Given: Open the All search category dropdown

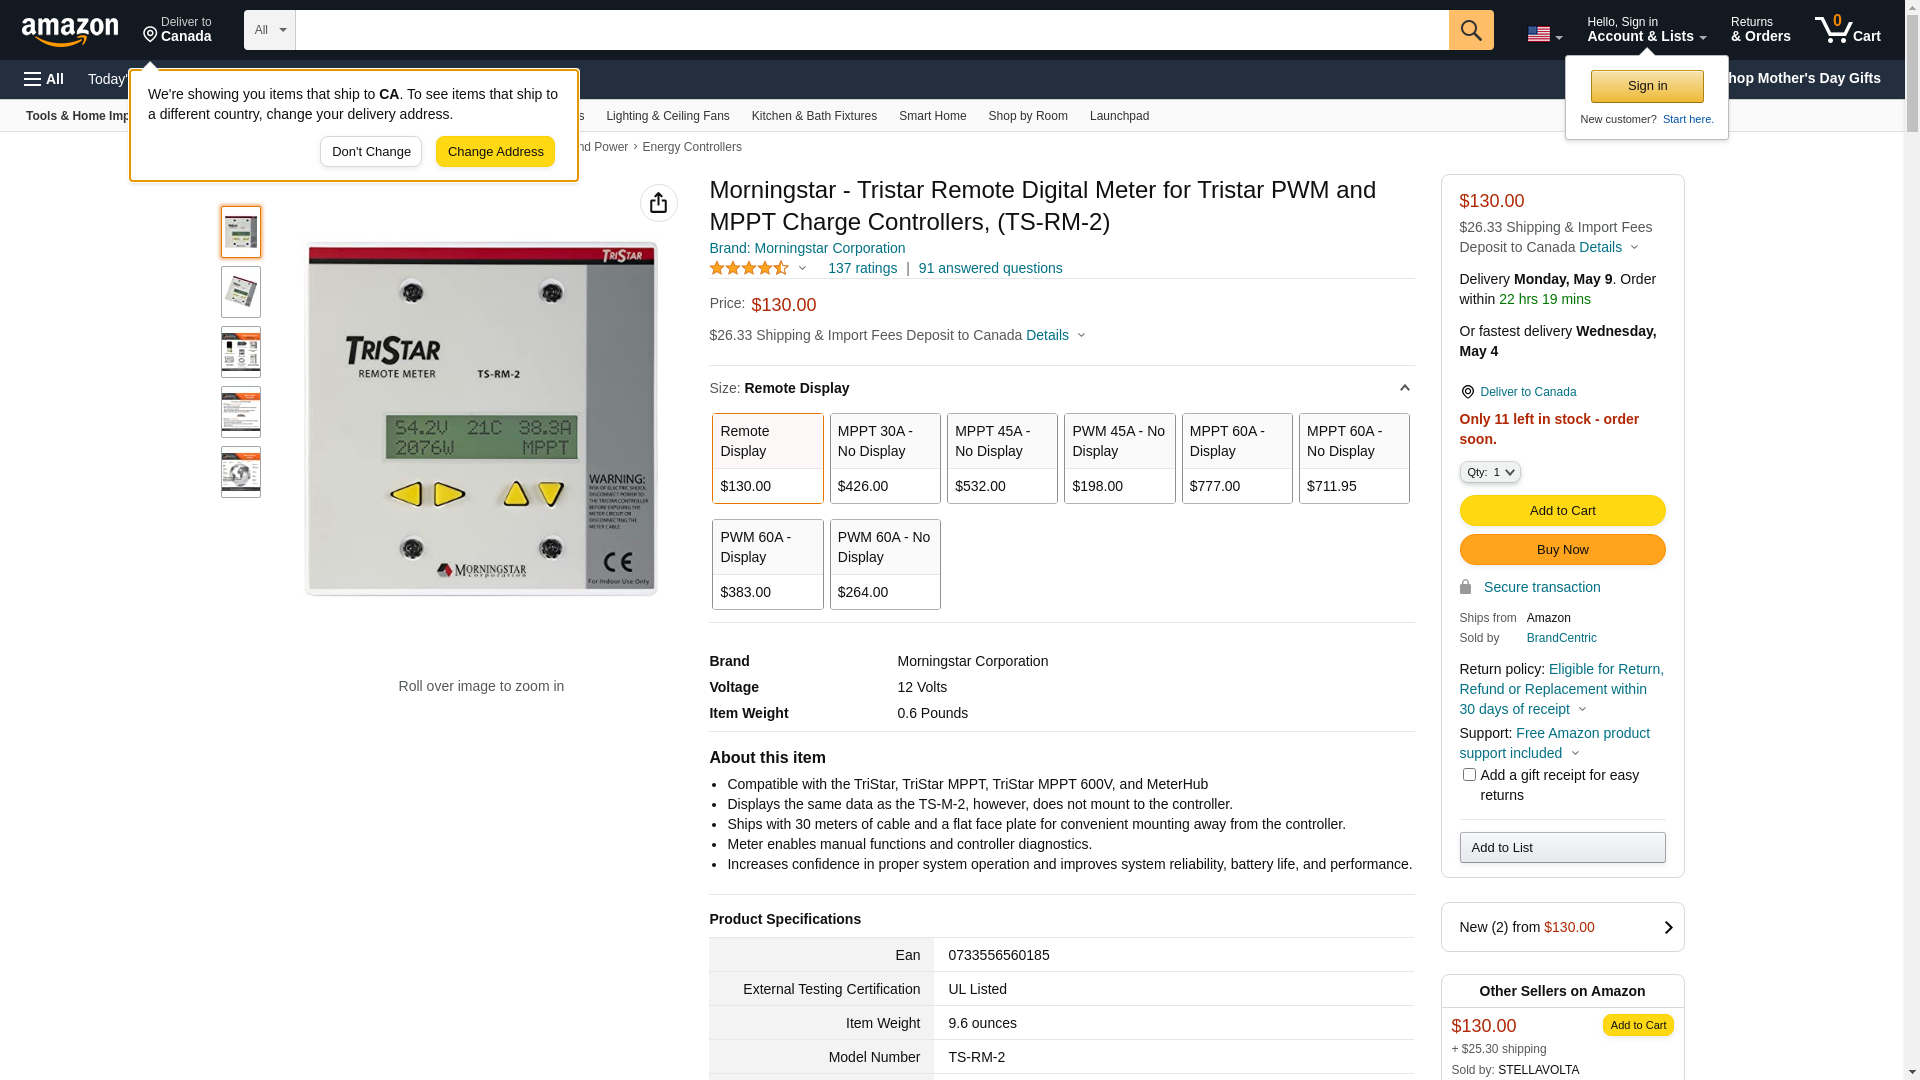Looking at the screenshot, I should pyautogui.click(x=269, y=30).
